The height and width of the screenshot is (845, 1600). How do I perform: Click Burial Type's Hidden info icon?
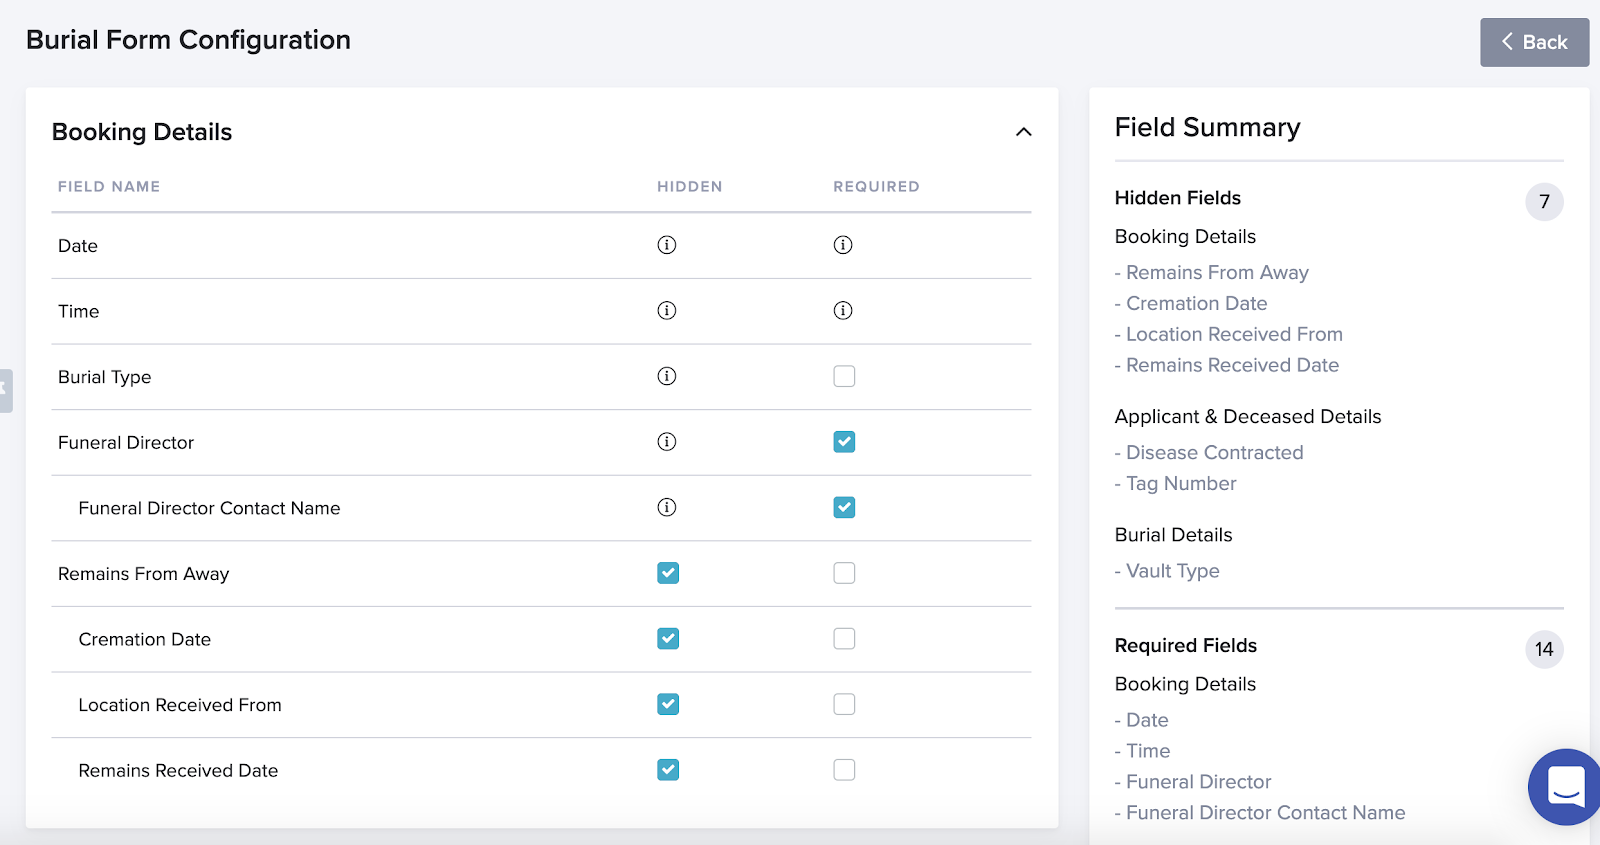667,376
